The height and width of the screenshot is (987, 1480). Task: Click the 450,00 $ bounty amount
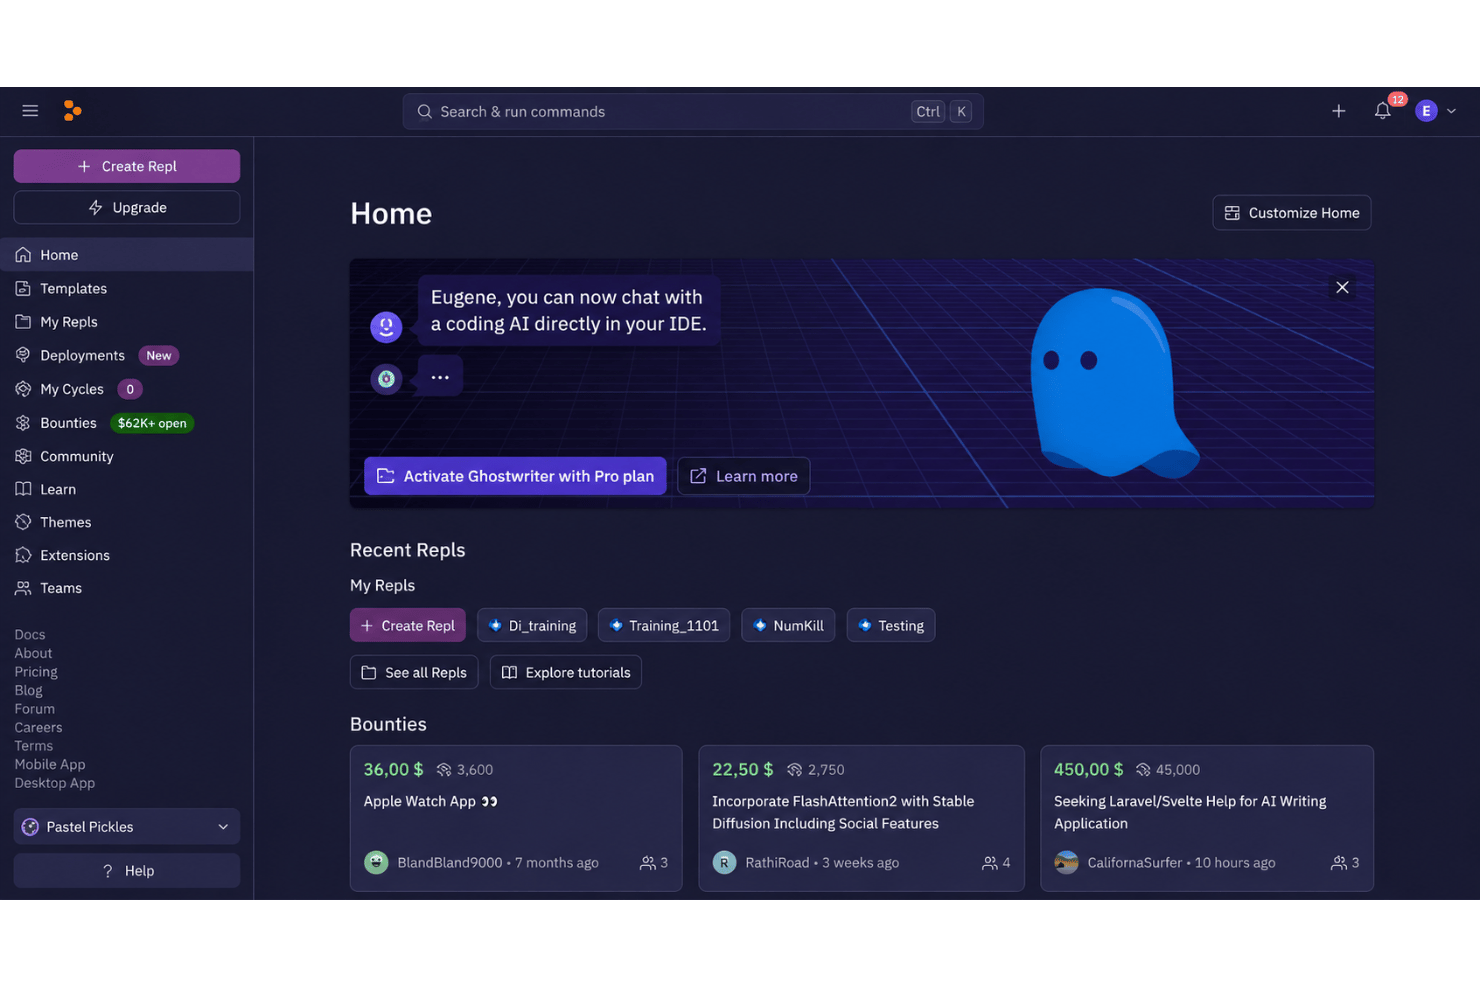pos(1088,770)
